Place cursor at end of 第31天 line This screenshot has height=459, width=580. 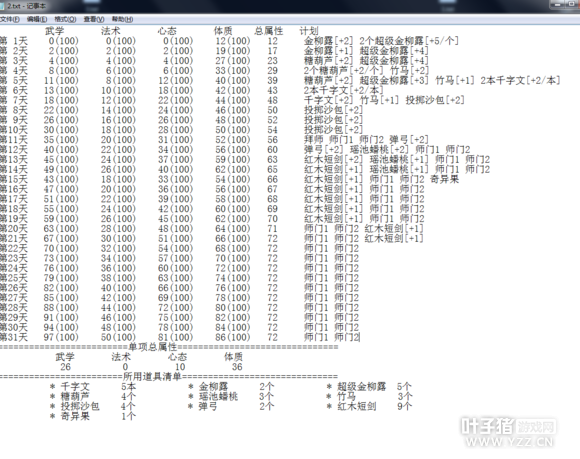pos(360,337)
